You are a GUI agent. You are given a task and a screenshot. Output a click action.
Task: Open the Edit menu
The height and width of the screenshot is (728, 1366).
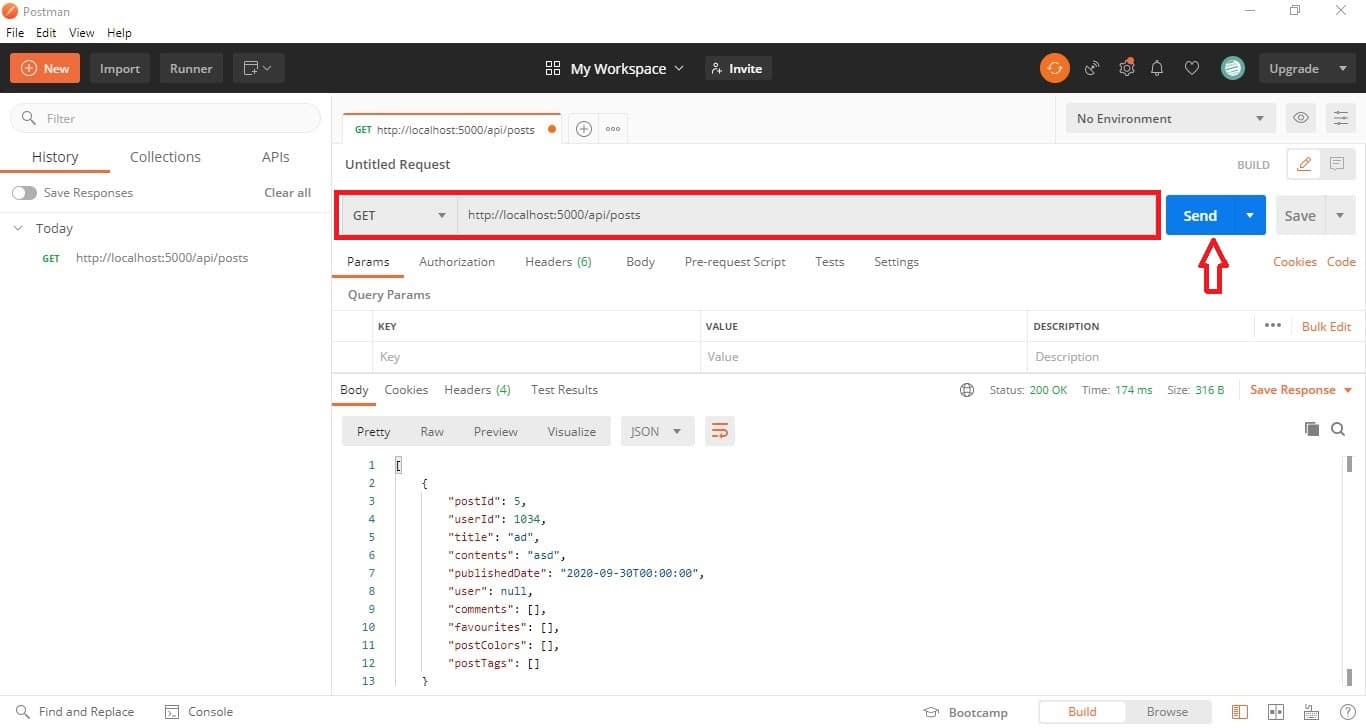click(46, 33)
